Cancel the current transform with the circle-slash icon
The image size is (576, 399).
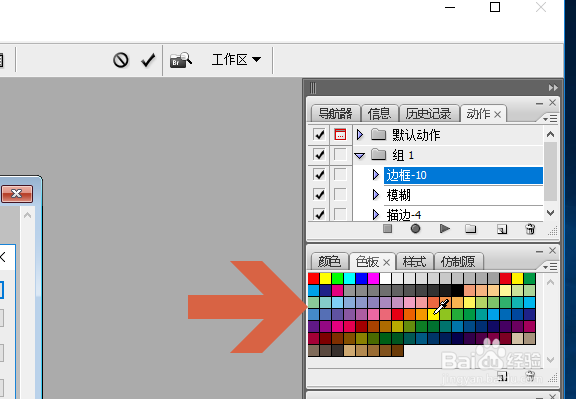pyautogui.click(x=121, y=60)
